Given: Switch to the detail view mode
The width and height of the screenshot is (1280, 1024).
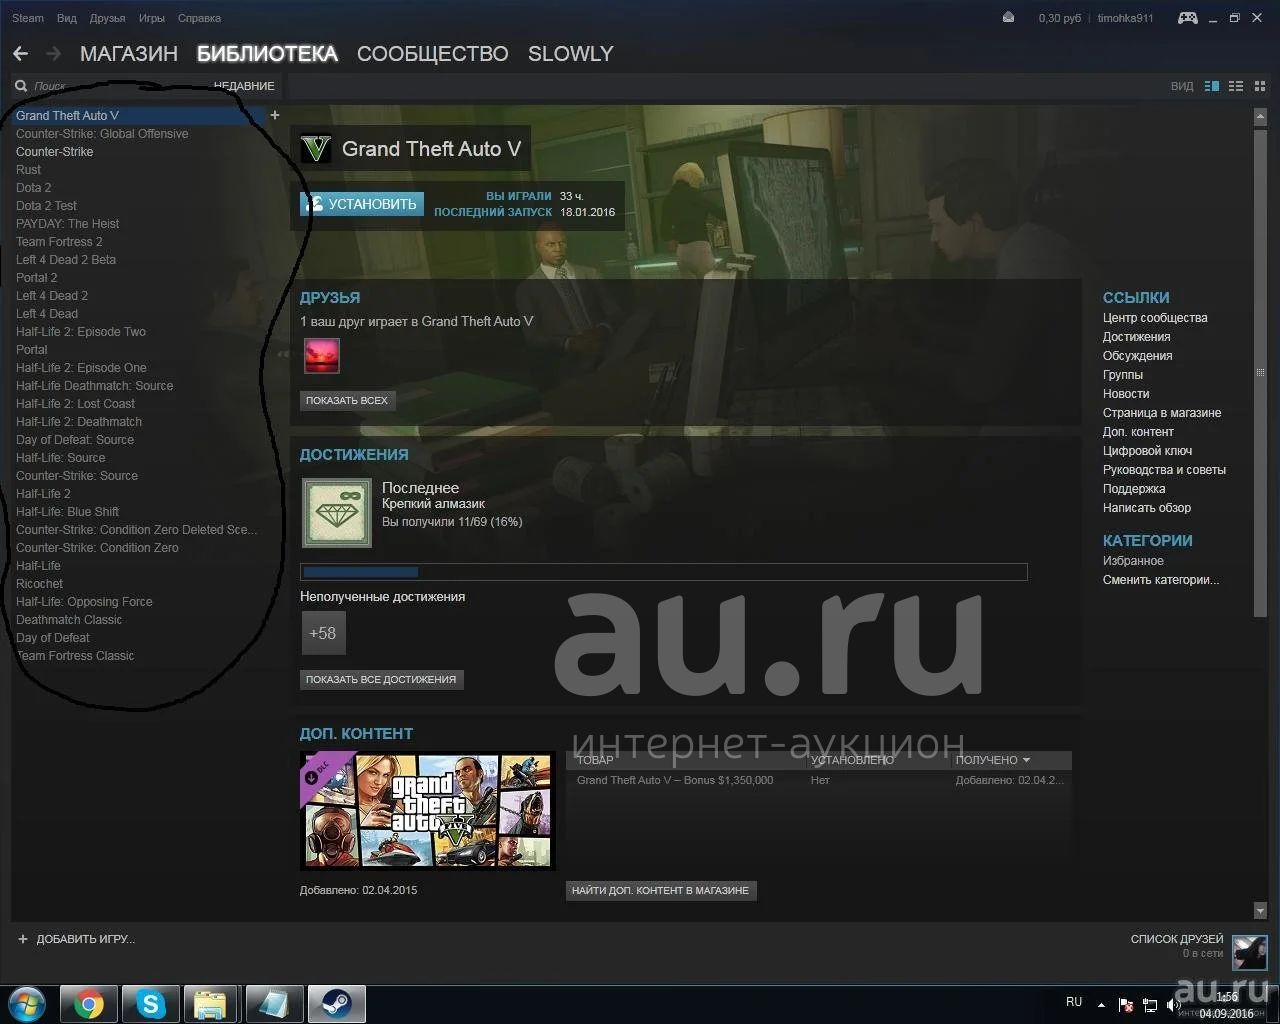Looking at the screenshot, I should point(1212,86).
